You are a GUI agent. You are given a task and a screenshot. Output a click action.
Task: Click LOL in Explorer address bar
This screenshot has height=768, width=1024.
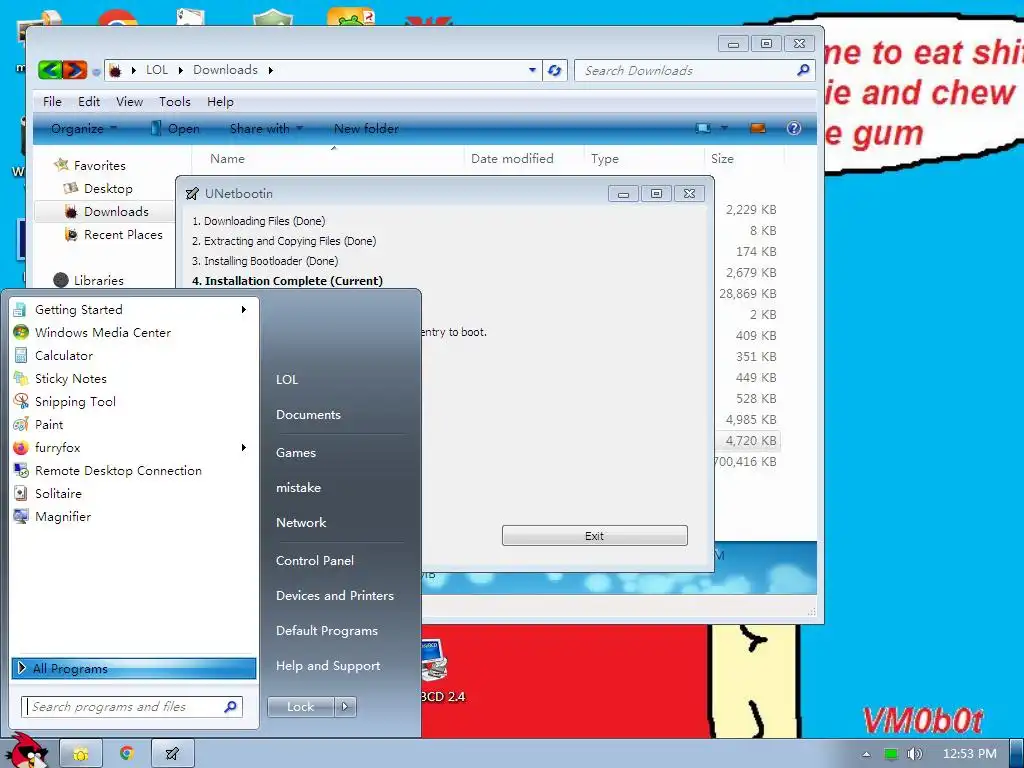click(x=157, y=70)
